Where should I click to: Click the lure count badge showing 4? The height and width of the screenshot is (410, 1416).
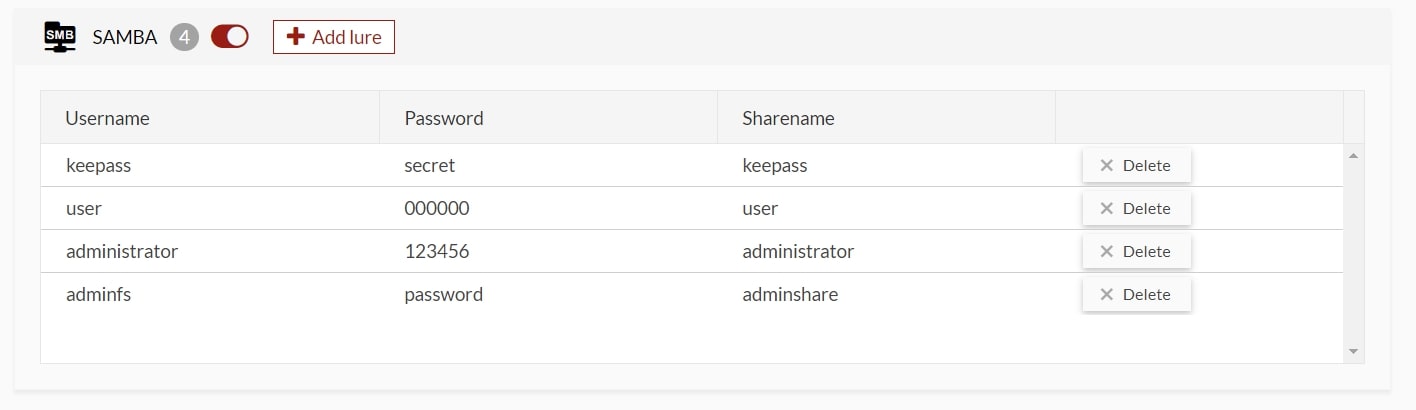coord(184,37)
